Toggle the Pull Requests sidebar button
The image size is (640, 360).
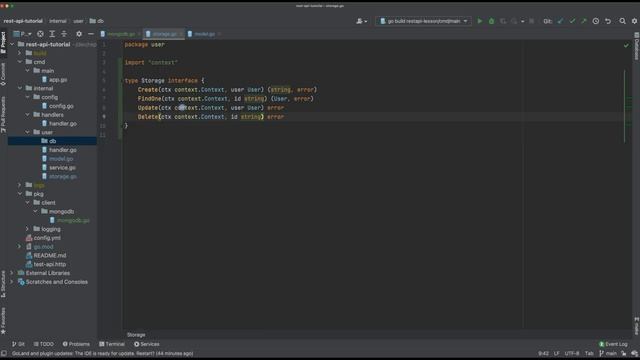(x=3, y=114)
